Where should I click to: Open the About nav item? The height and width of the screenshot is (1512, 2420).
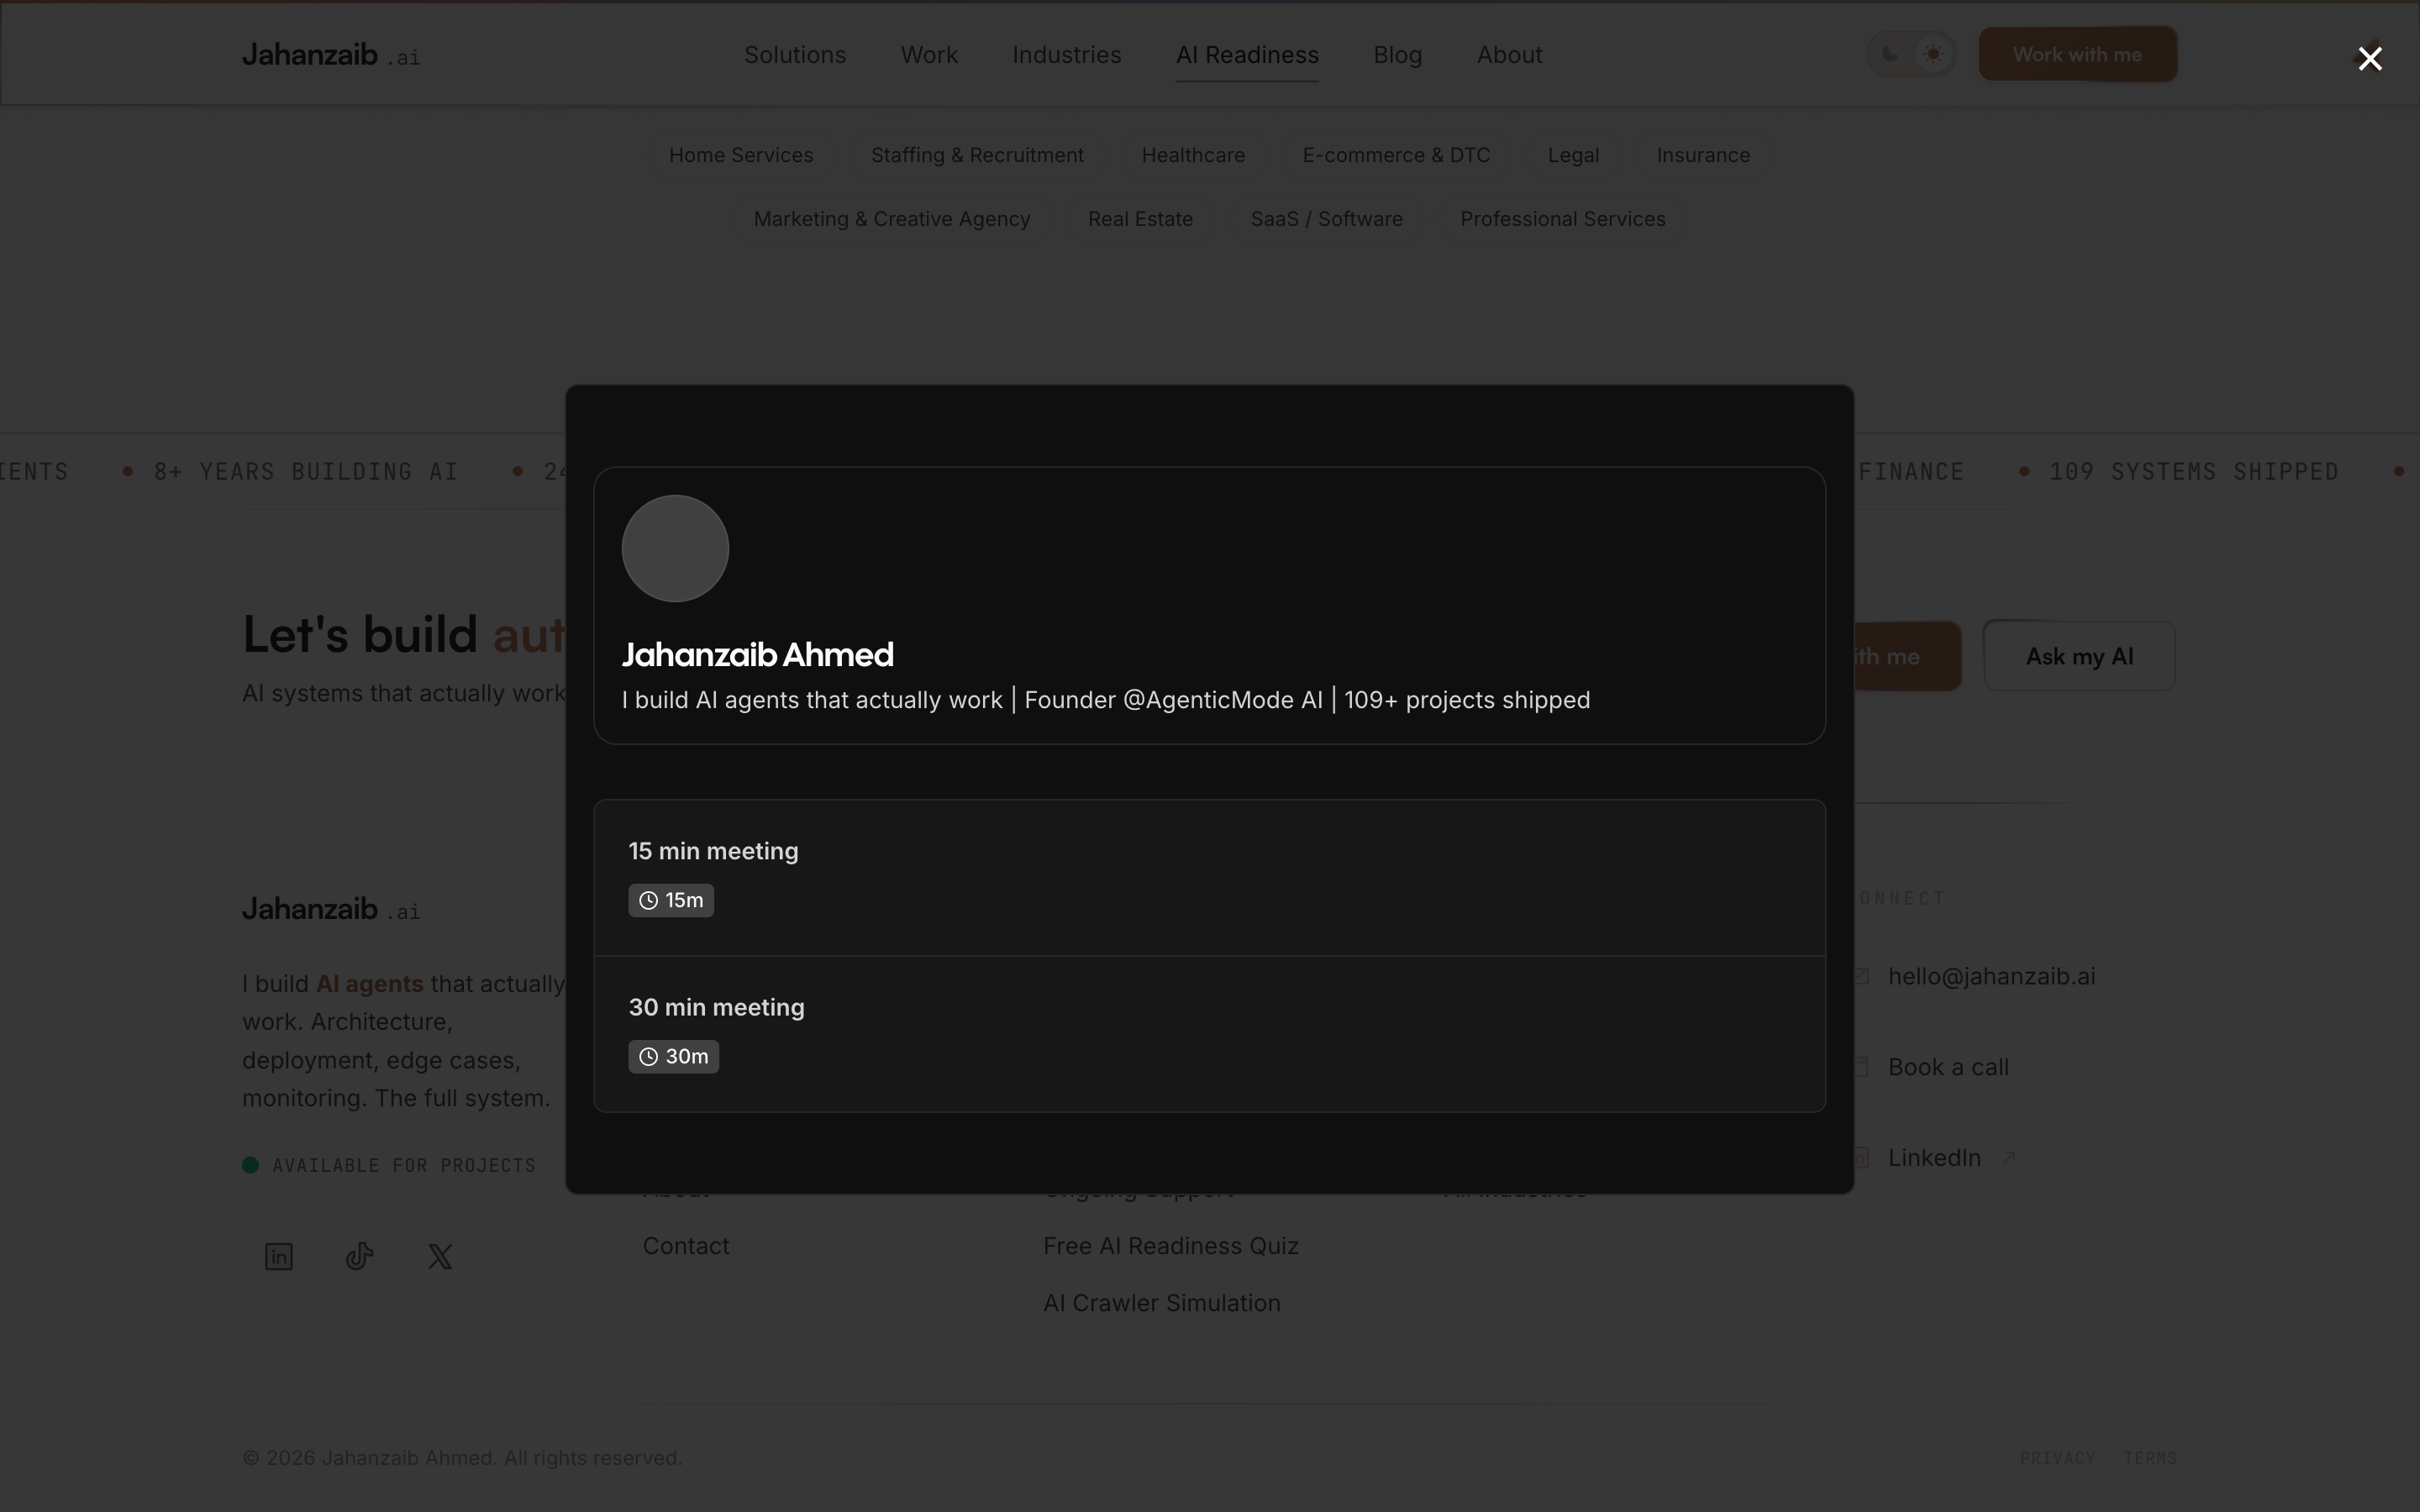(x=1509, y=55)
